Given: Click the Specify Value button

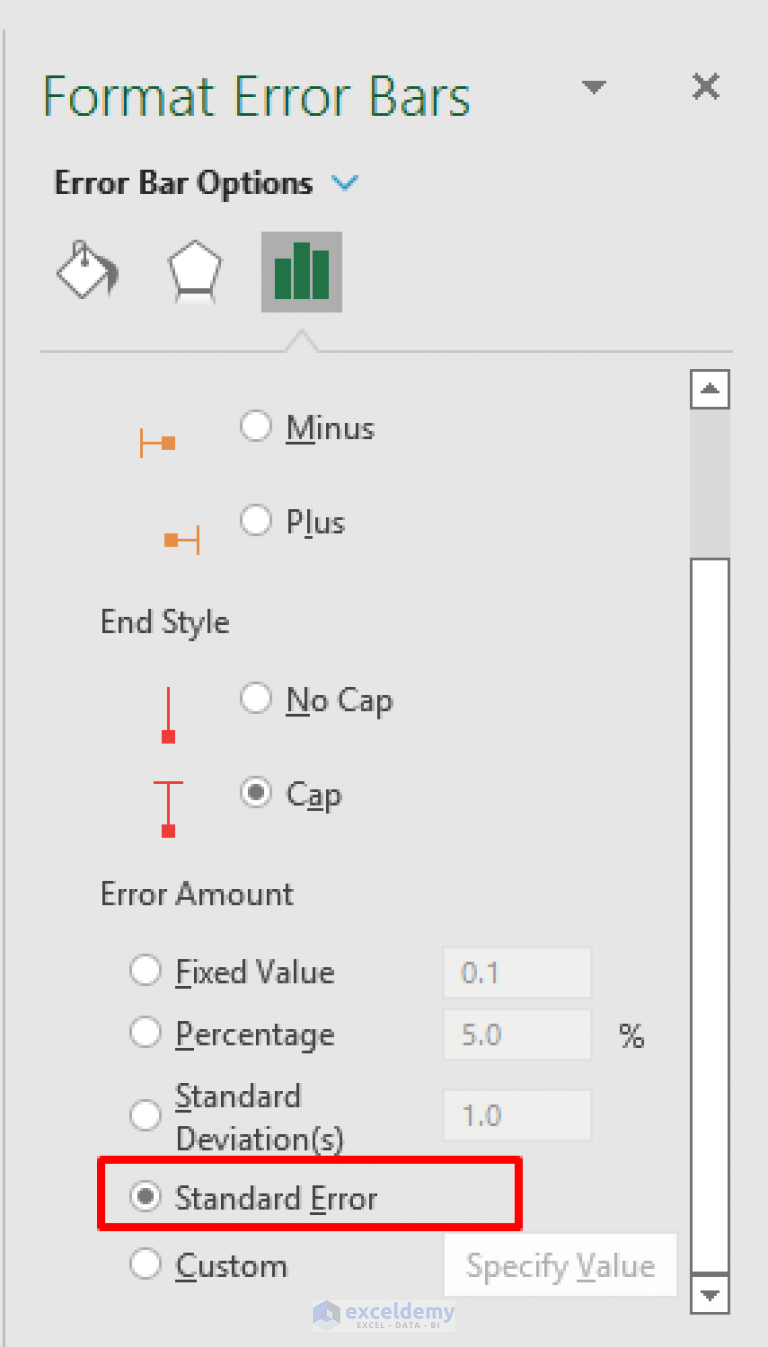Looking at the screenshot, I should point(559,1265).
